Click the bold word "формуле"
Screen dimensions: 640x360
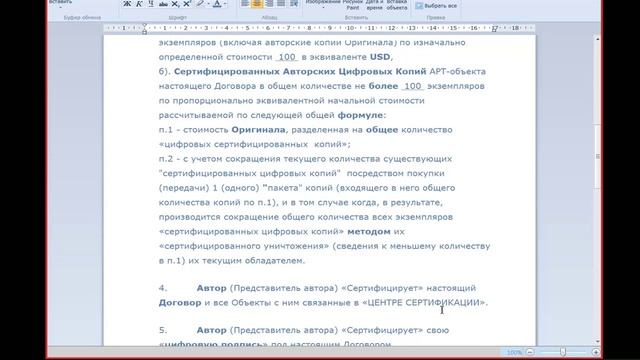pos(360,115)
